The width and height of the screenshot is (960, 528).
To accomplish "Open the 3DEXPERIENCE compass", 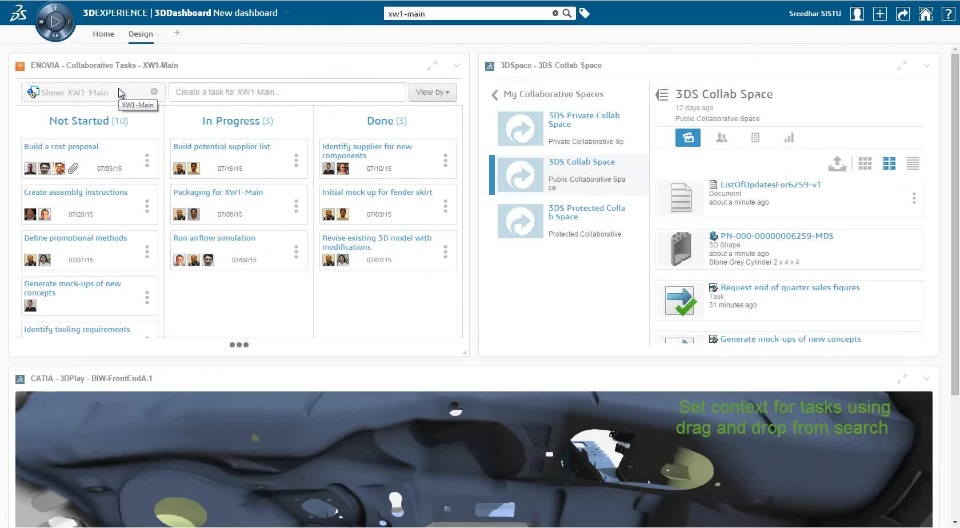I will [x=55, y=22].
